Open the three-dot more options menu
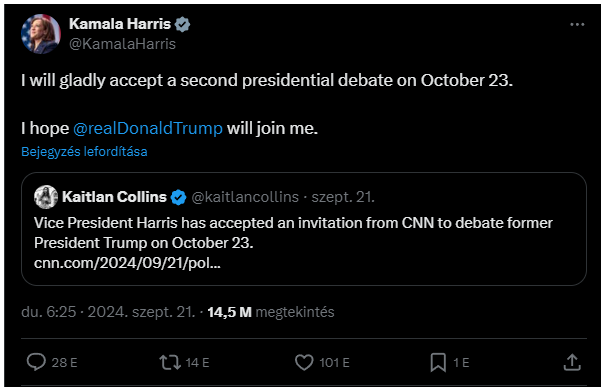The image size is (605, 391). 577,24
